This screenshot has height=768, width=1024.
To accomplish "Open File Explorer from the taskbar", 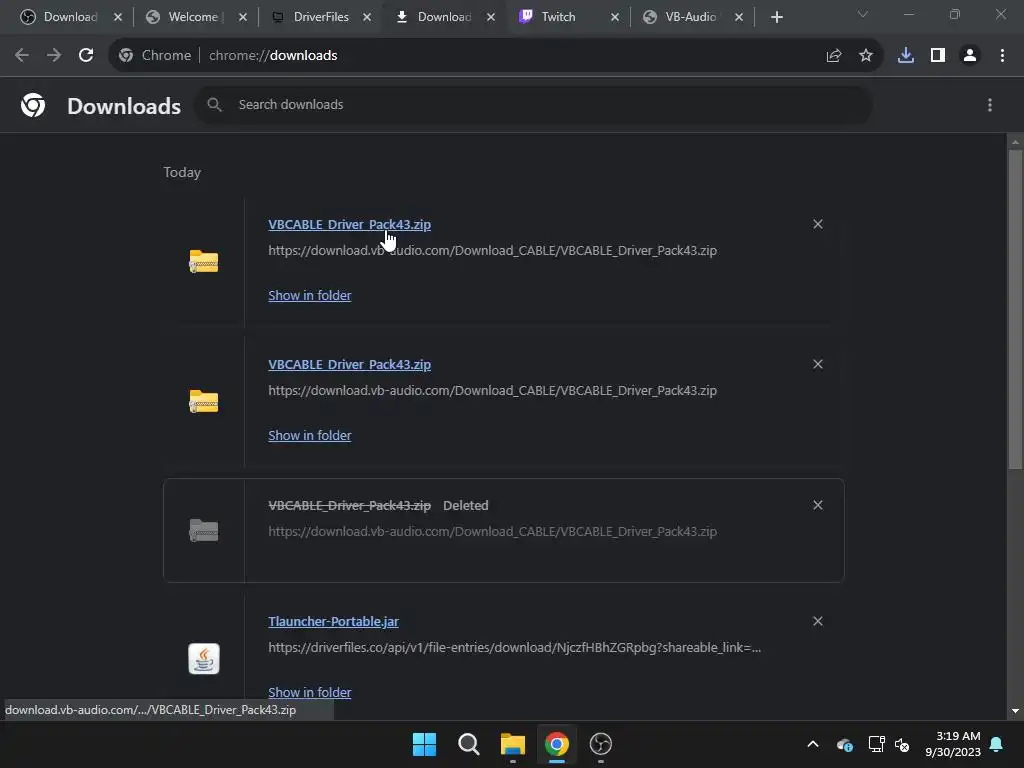I will [x=513, y=744].
